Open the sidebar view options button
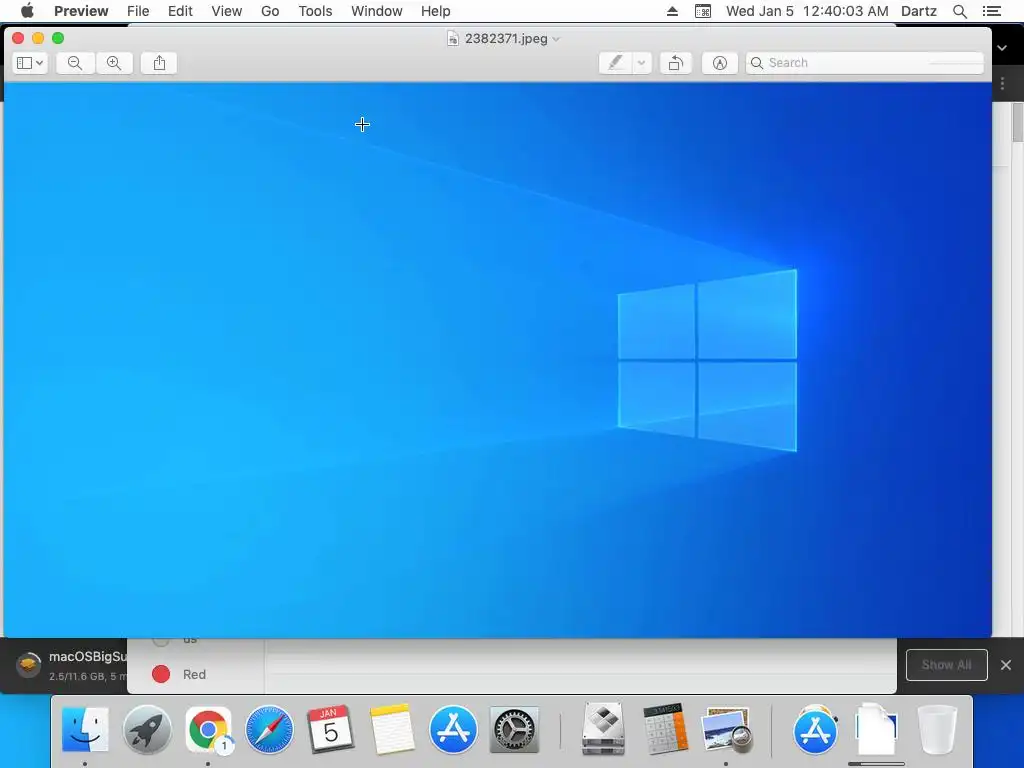The height and width of the screenshot is (768, 1024). click(30, 63)
